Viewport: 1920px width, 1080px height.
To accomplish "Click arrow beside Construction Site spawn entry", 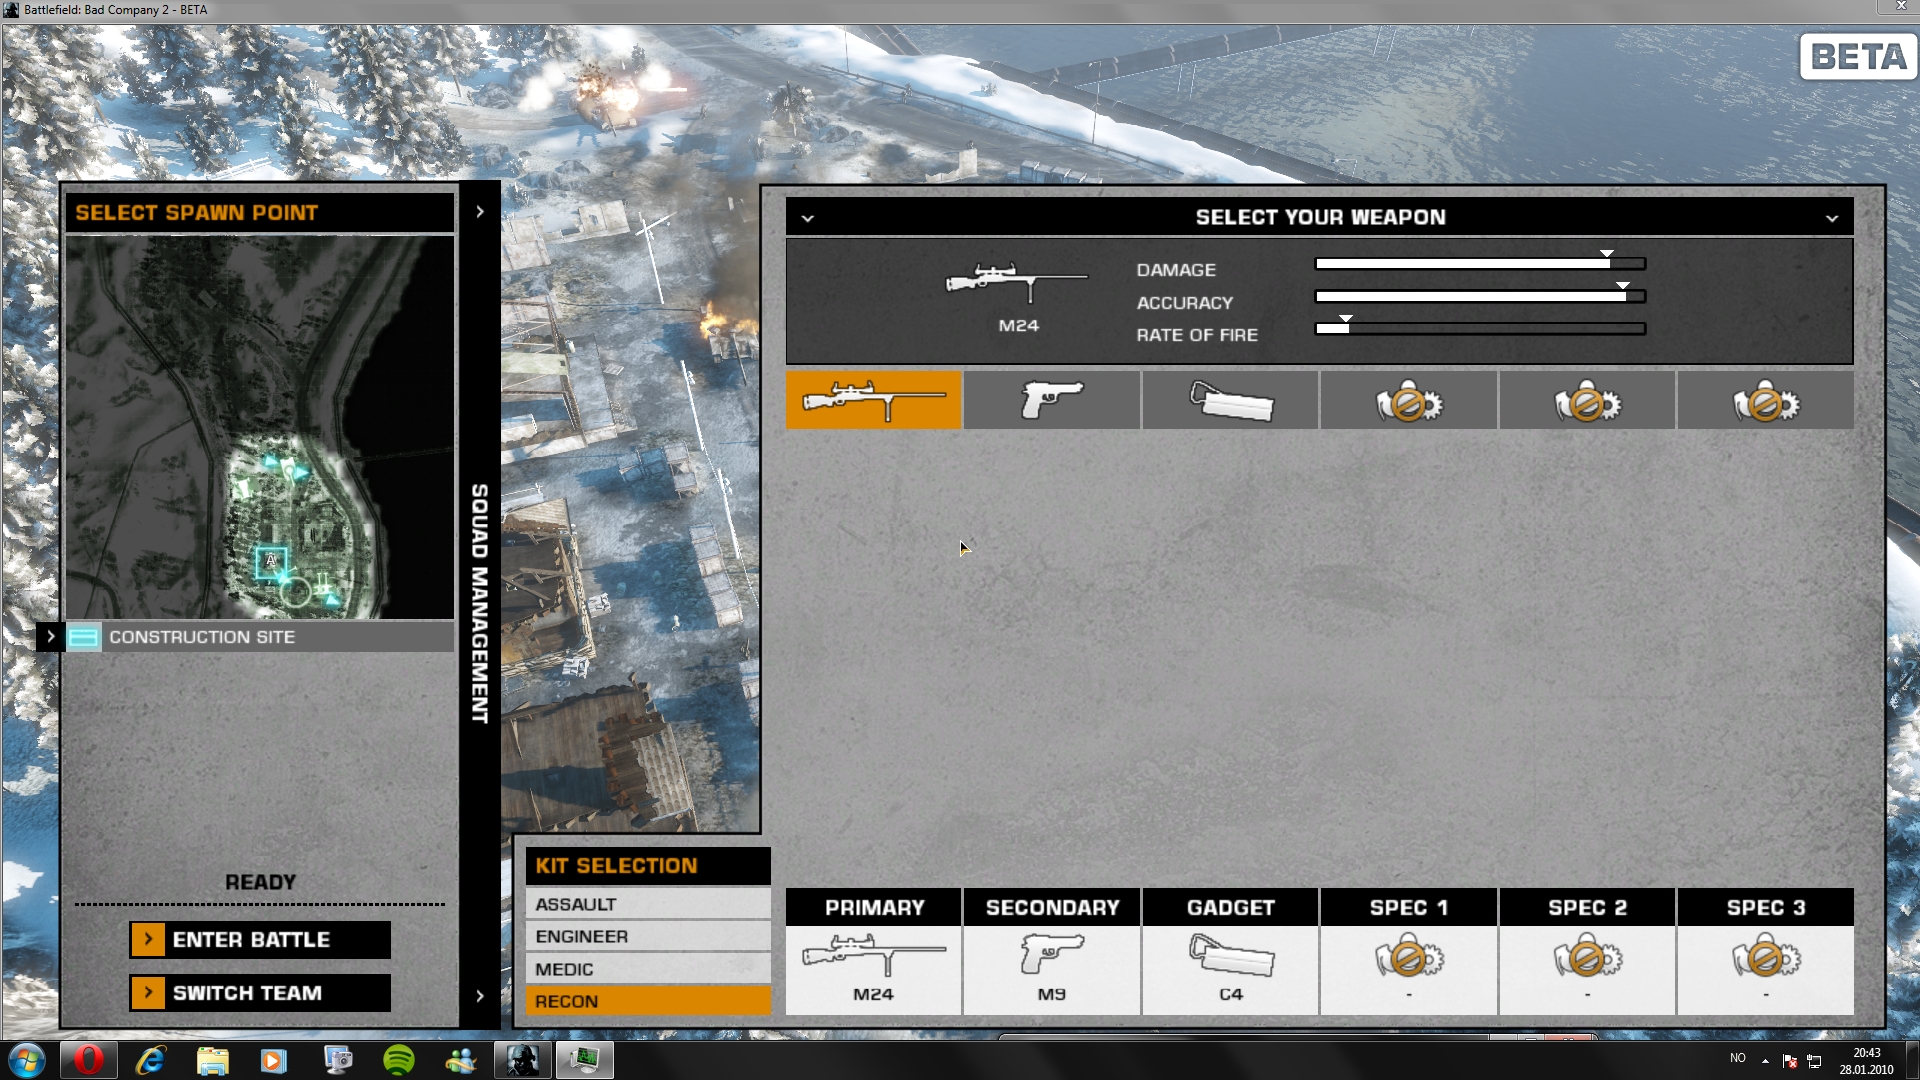I will 50,636.
